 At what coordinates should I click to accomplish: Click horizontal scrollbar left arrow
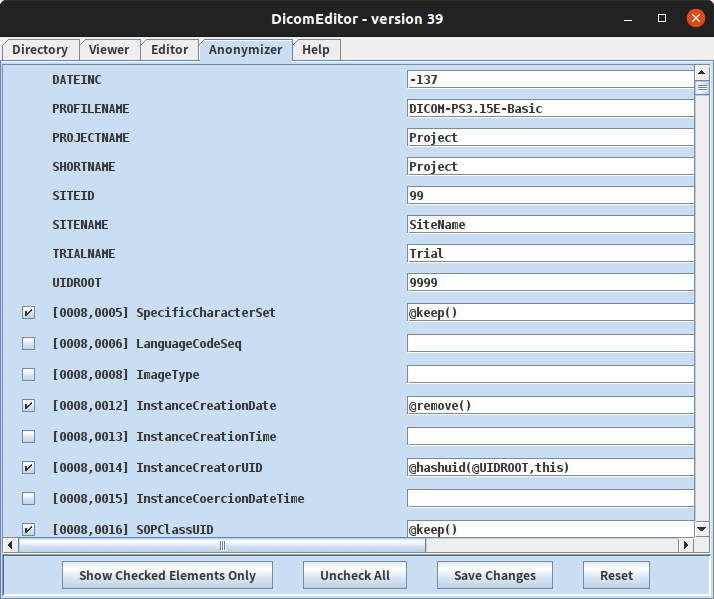(10, 545)
